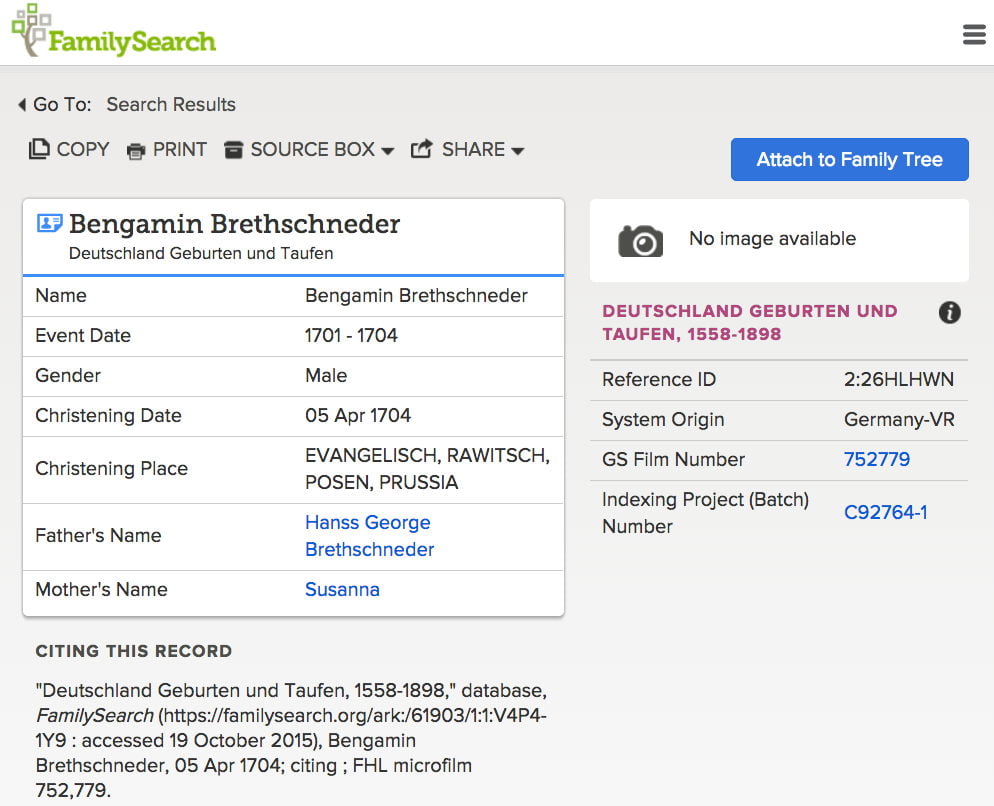Click the back arrow beside Go To
This screenshot has height=806, width=994.
(21, 104)
